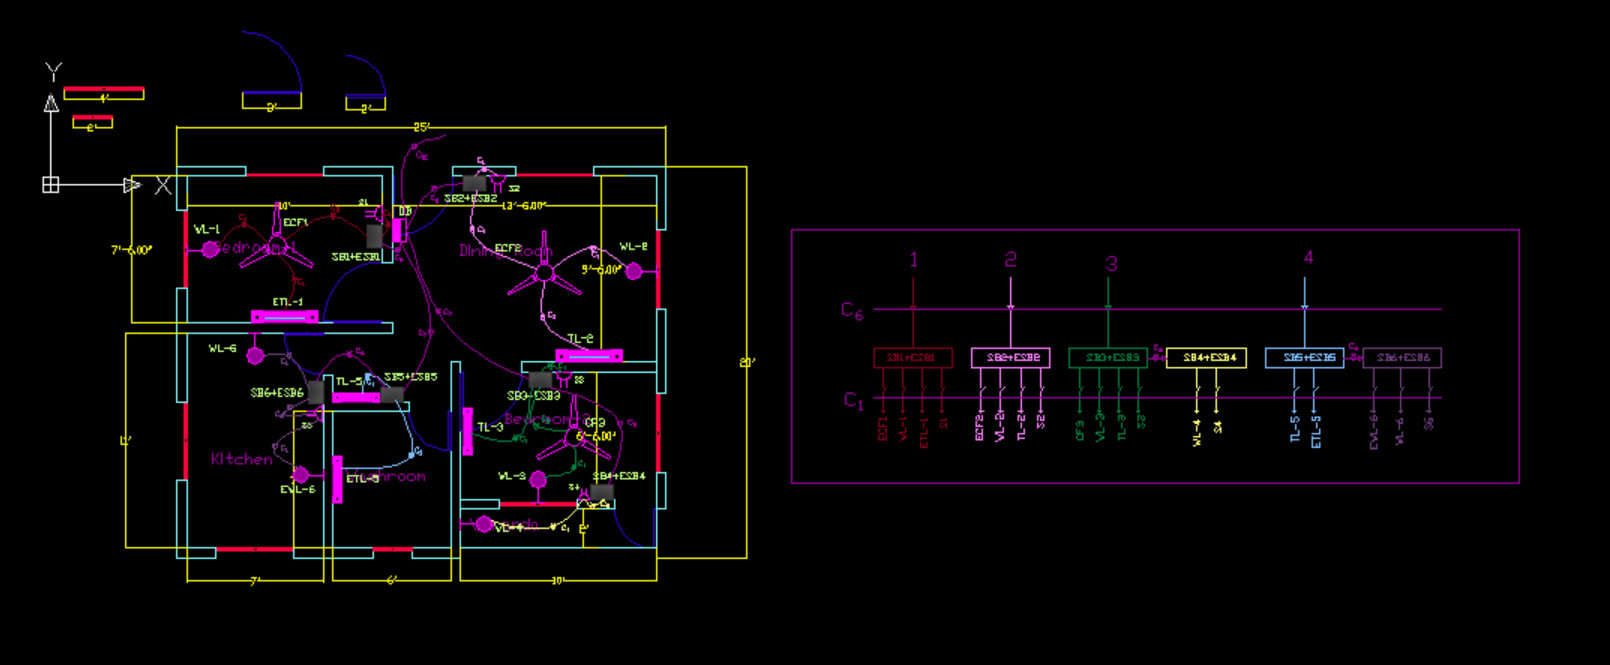The height and width of the screenshot is (665, 1610).
Task: Pick the WL-4 lamp symbol near the entrance
Action: (x=484, y=524)
